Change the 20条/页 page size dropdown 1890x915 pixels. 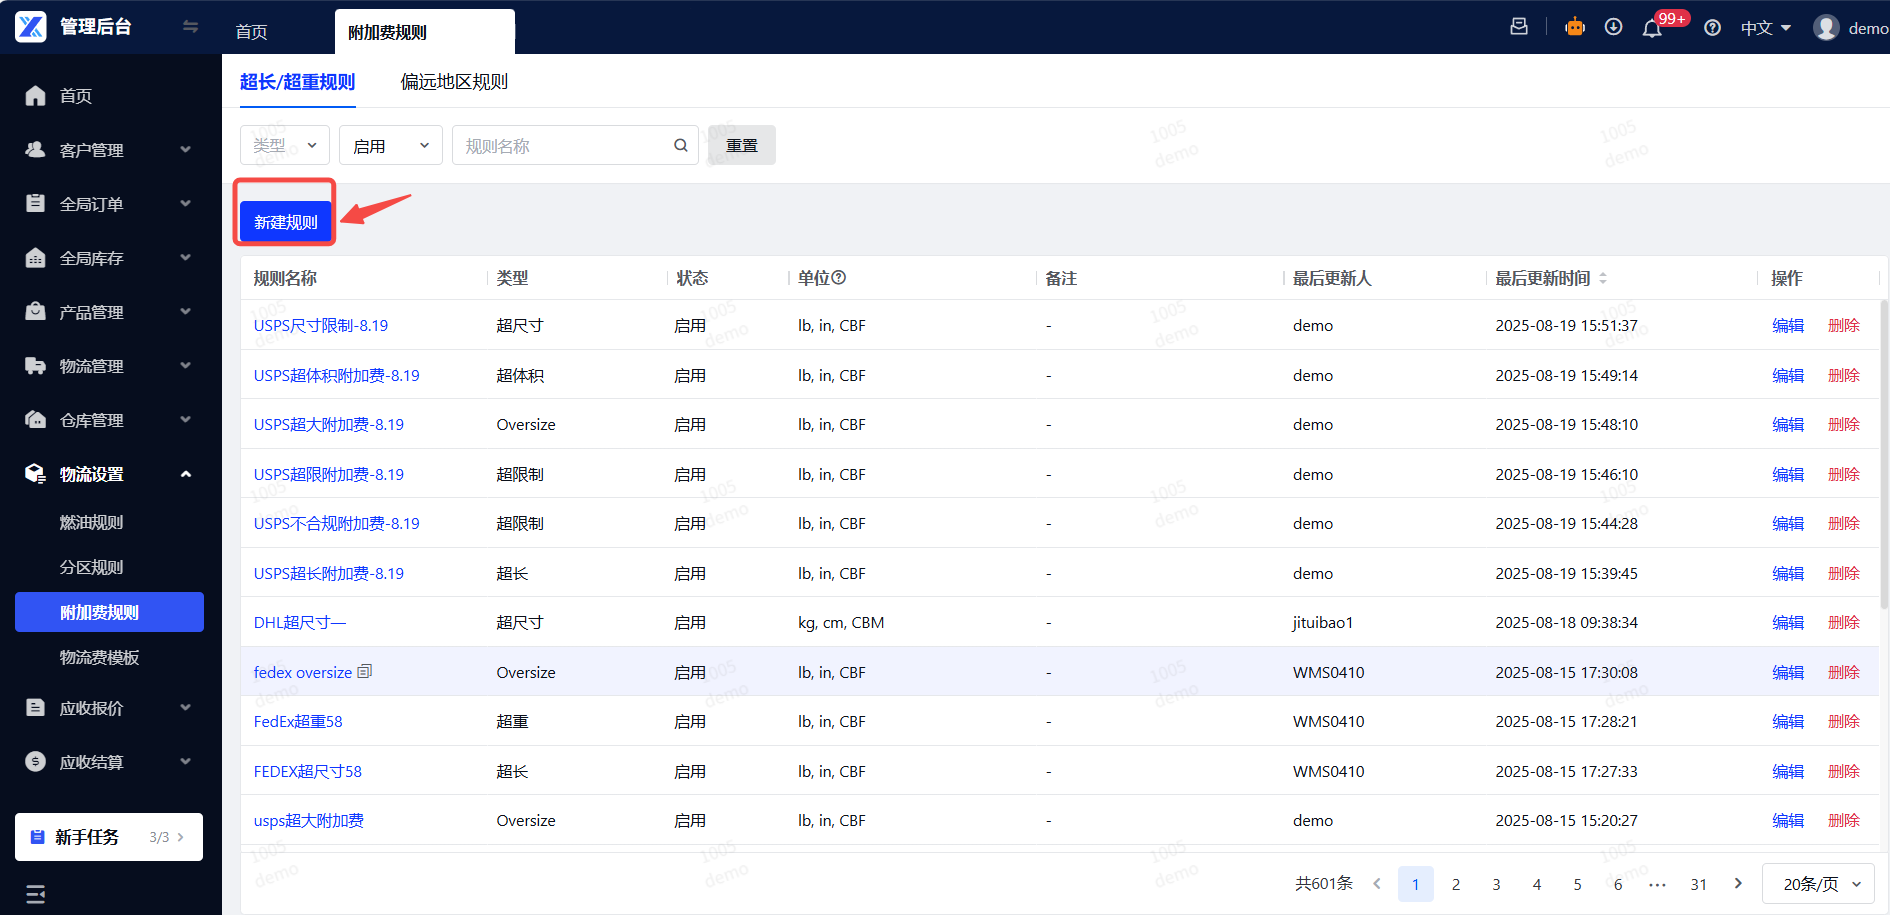[1818, 884]
